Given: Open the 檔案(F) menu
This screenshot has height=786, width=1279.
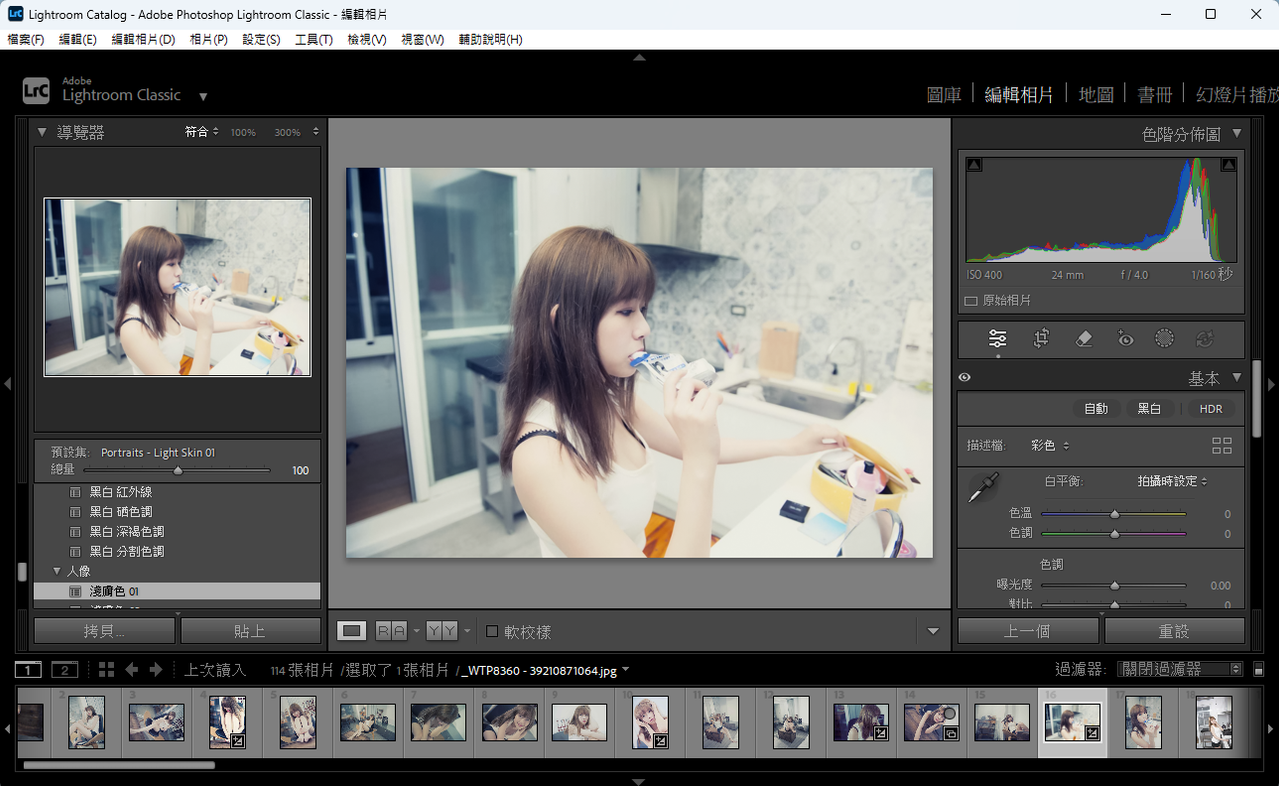Looking at the screenshot, I should (x=26, y=40).
